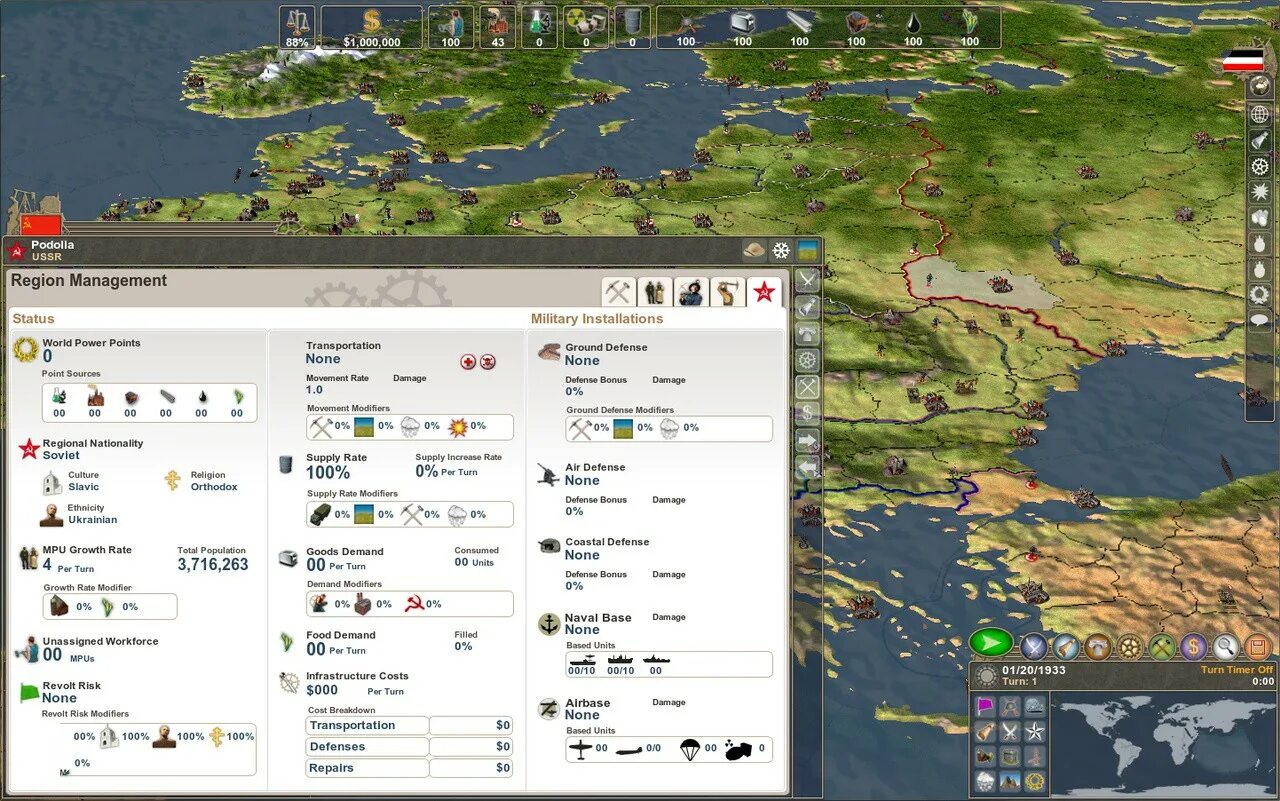Viewport: 1280px width, 801px height.
Task: Click the Transportation cost breakdown row
Action: pos(366,725)
